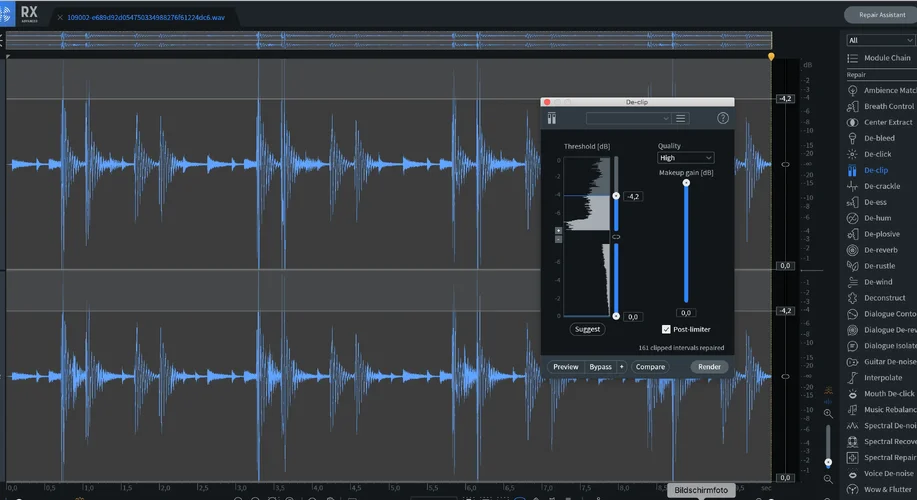Select the De-click module icon

pos(852,154)
